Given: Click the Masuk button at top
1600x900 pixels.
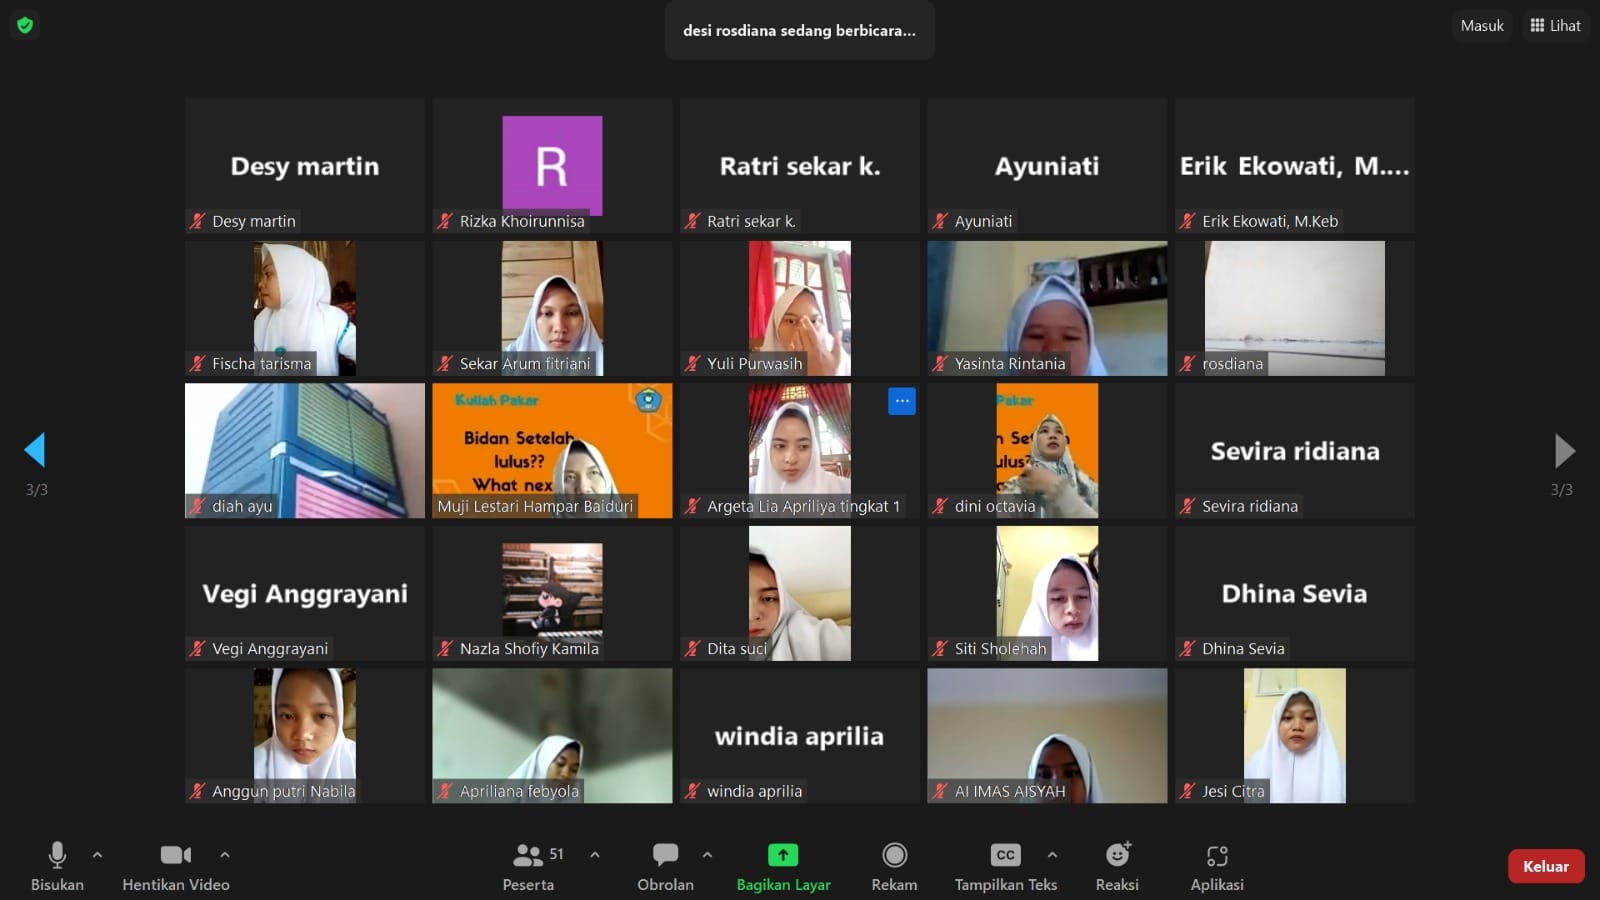Looking at the screenshot, I should pos(1481,26).
